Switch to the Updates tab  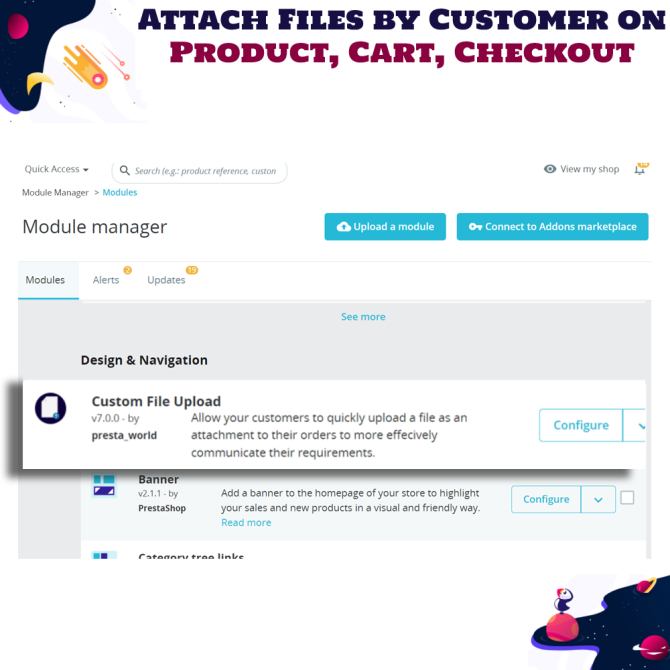(166, 280)
